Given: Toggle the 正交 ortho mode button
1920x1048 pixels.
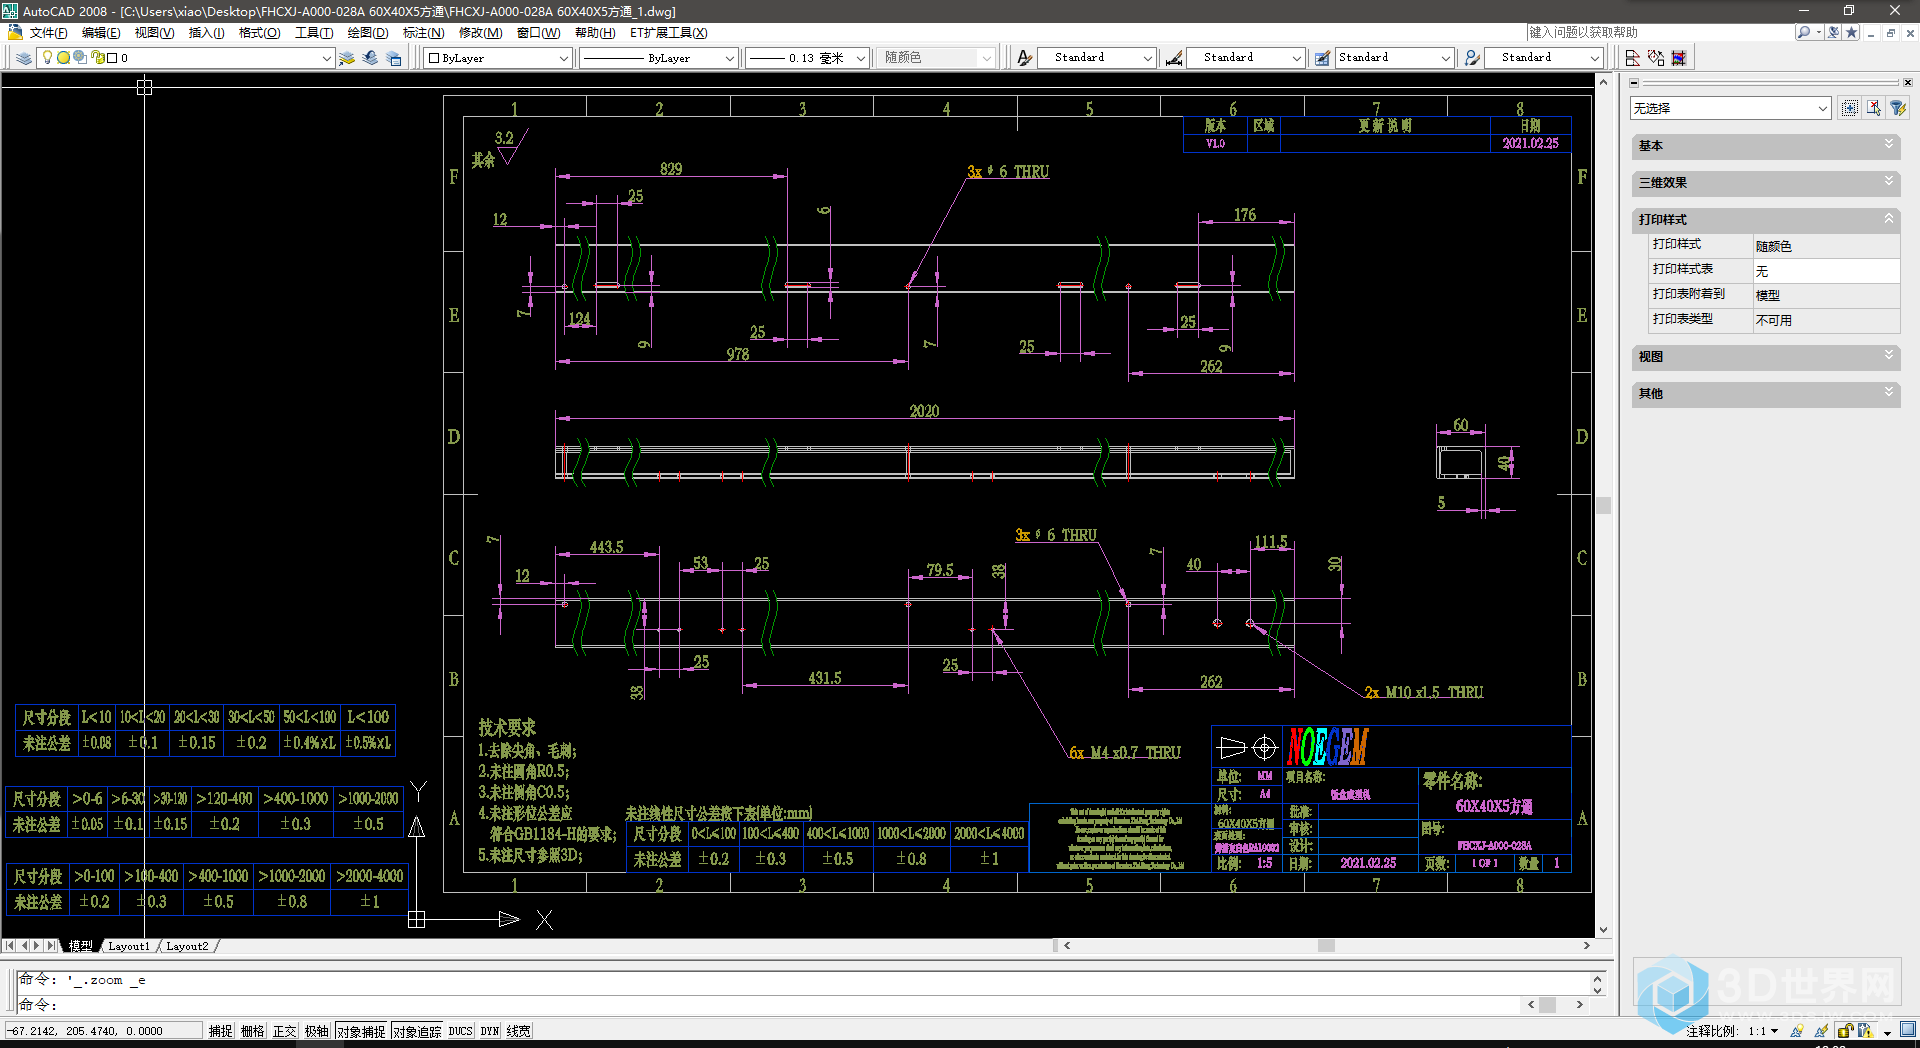Looking at the screenshot, I should click(x=284, y=1031).
